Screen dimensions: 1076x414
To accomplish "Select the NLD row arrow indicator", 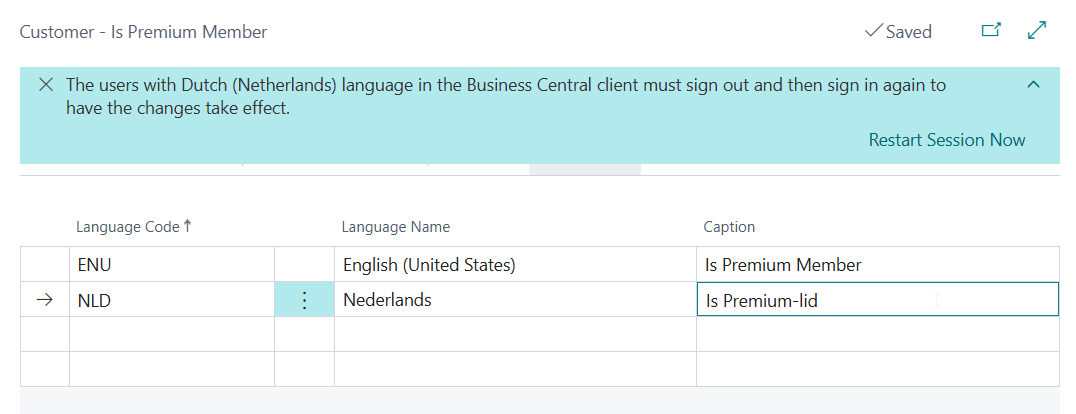I will pyautogui.click(x=44, y=300).
